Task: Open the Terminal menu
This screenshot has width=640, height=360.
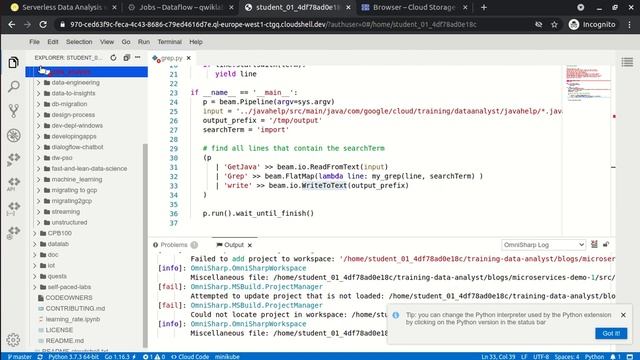Action: click(x=169, y=42)
